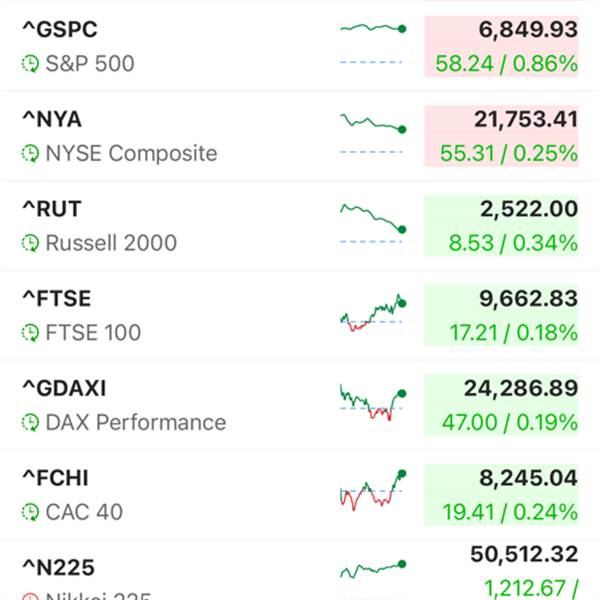The height and width of the screenshot is (600, 600).
Task: Tap the clock icon beside CAC 40
Action: point(31,512)
